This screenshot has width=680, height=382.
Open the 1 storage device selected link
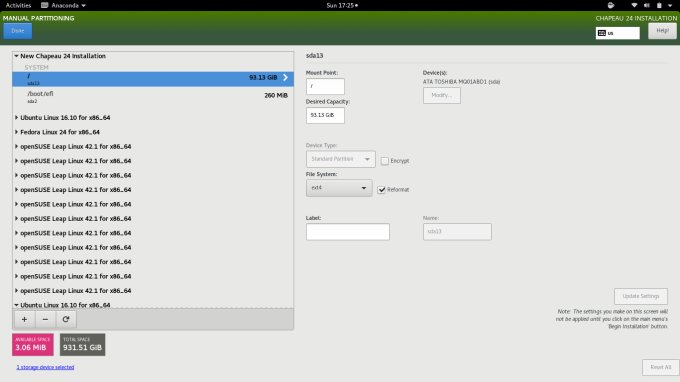pos(45,367)
